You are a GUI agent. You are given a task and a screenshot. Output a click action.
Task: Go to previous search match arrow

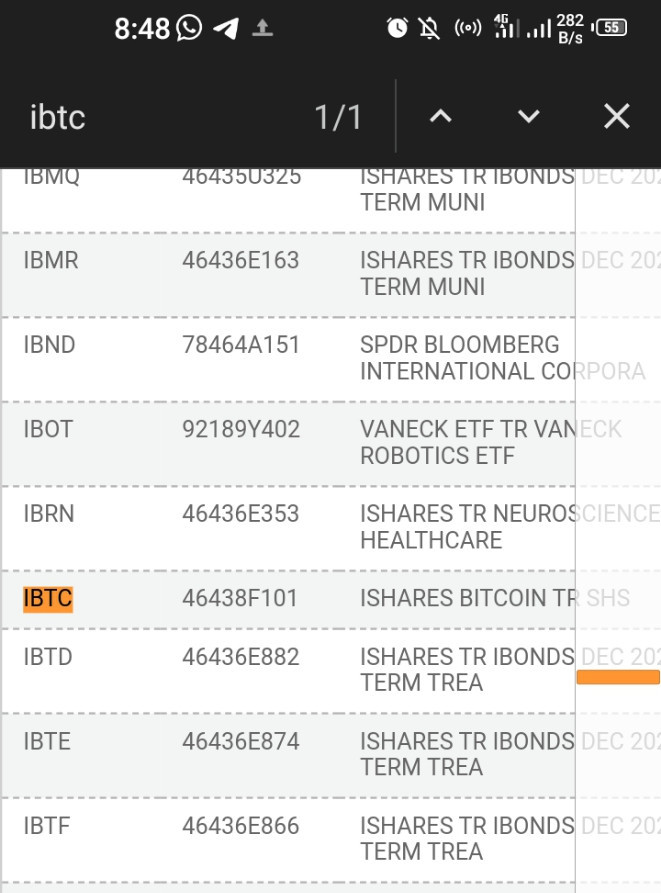pyautogui.click(x=441, y=116)
